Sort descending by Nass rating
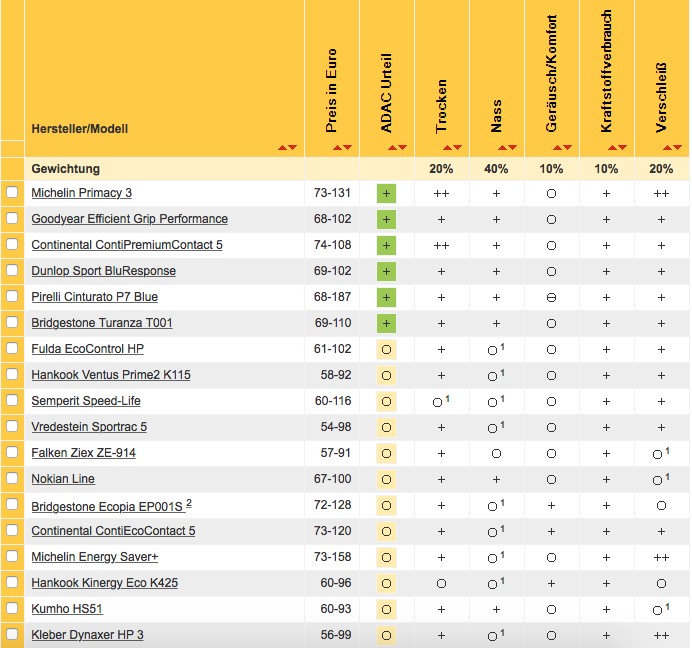692x648 pixels. pyautogui.click(x=512, y=147)
